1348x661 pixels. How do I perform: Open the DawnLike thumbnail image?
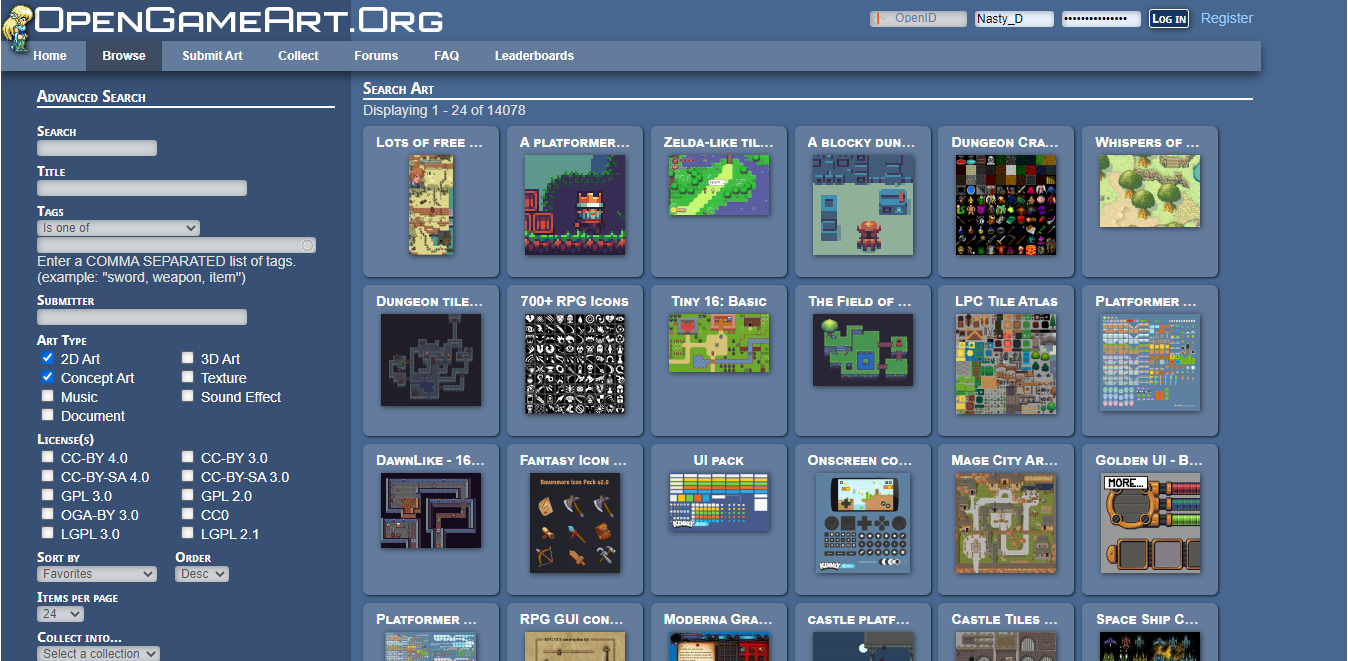(431, 510)
